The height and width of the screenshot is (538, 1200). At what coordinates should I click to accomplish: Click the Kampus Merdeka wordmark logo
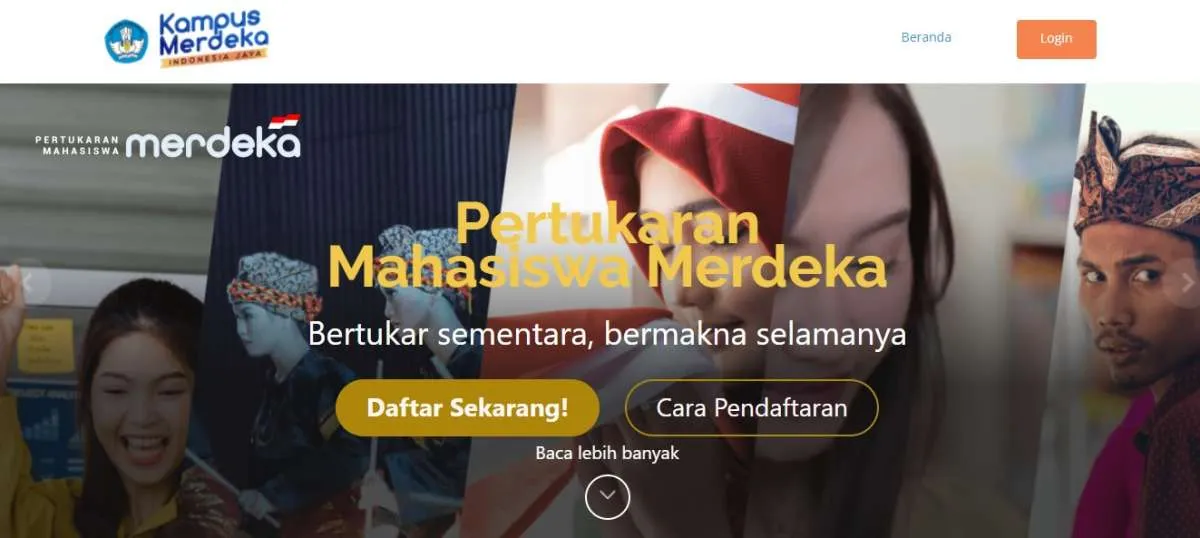click(x=213, y=34)
